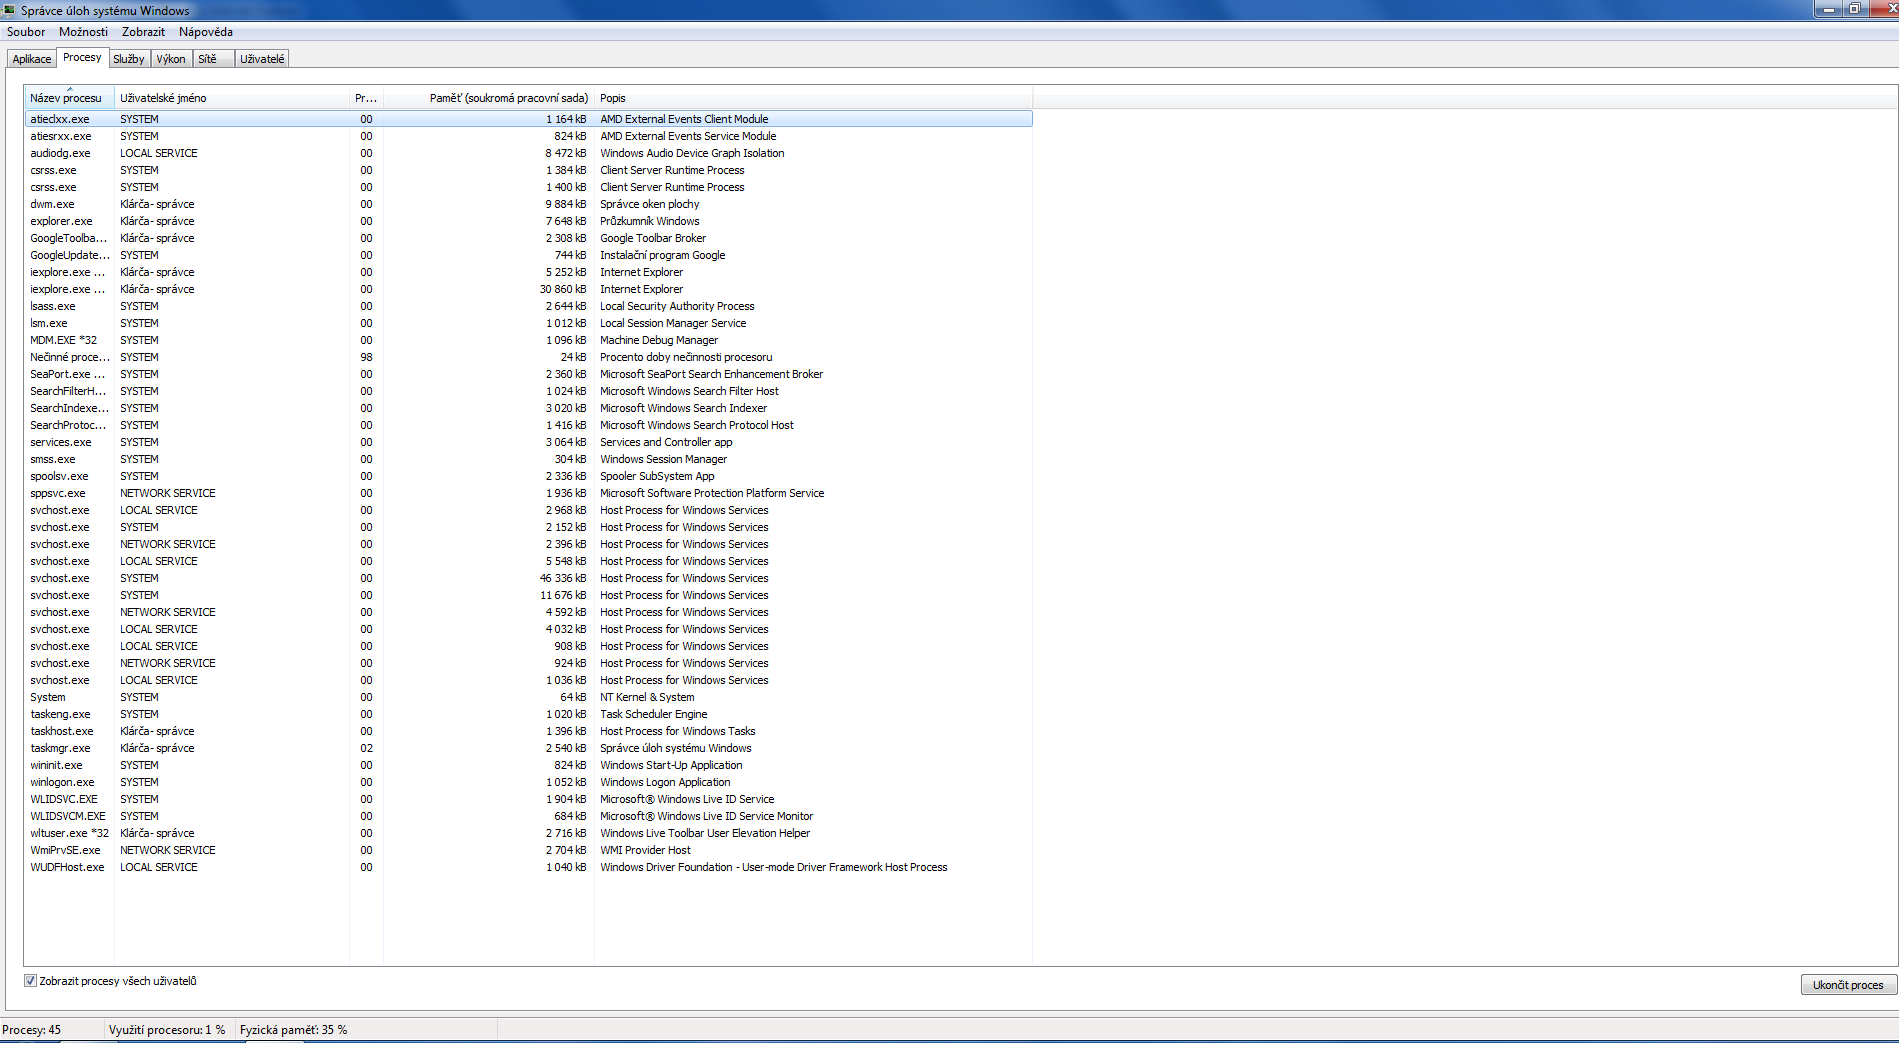Click the 'NT Kernel & System' description
The width and height of the screenshot is (1899, 1043).
(647, 697)
